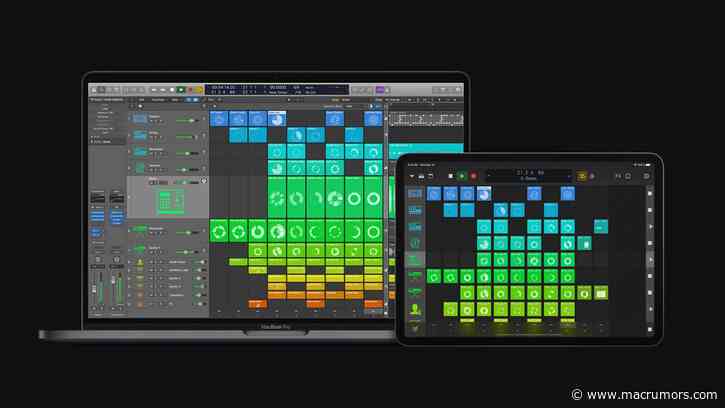
Task: Click the Stop button in MacBook transport
Action: (x=172, y=90)
